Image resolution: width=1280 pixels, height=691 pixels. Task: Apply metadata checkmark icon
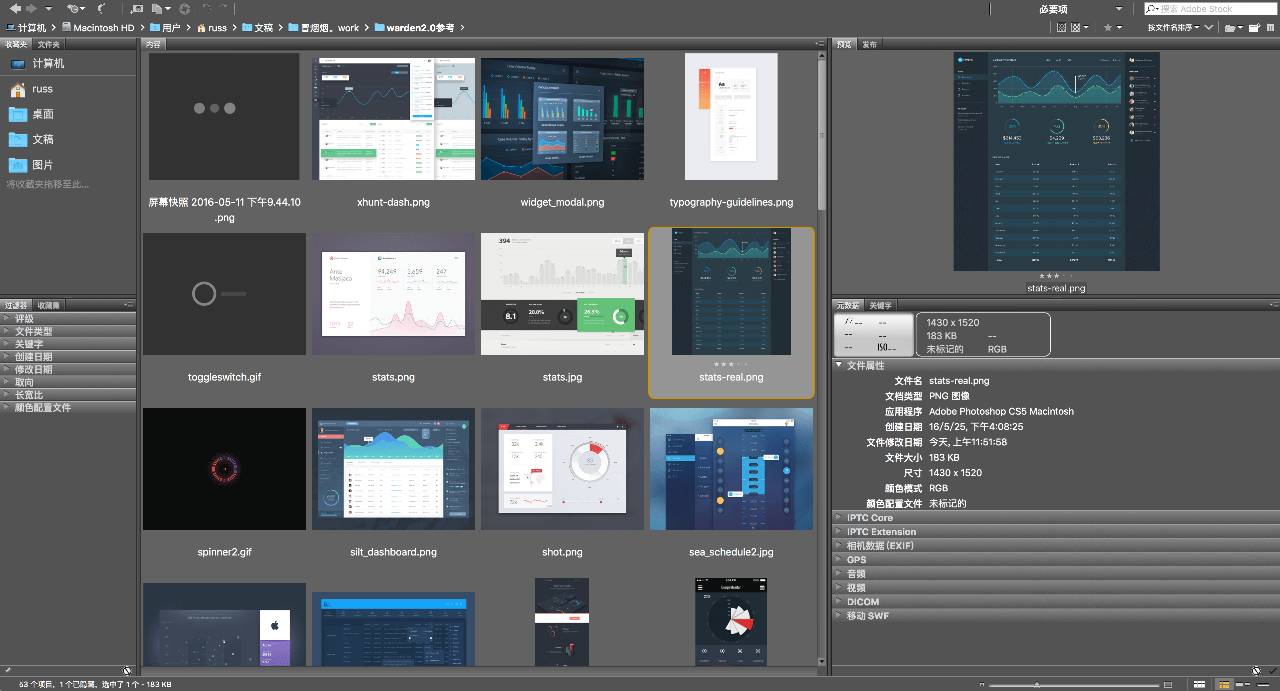point(1271,670)
